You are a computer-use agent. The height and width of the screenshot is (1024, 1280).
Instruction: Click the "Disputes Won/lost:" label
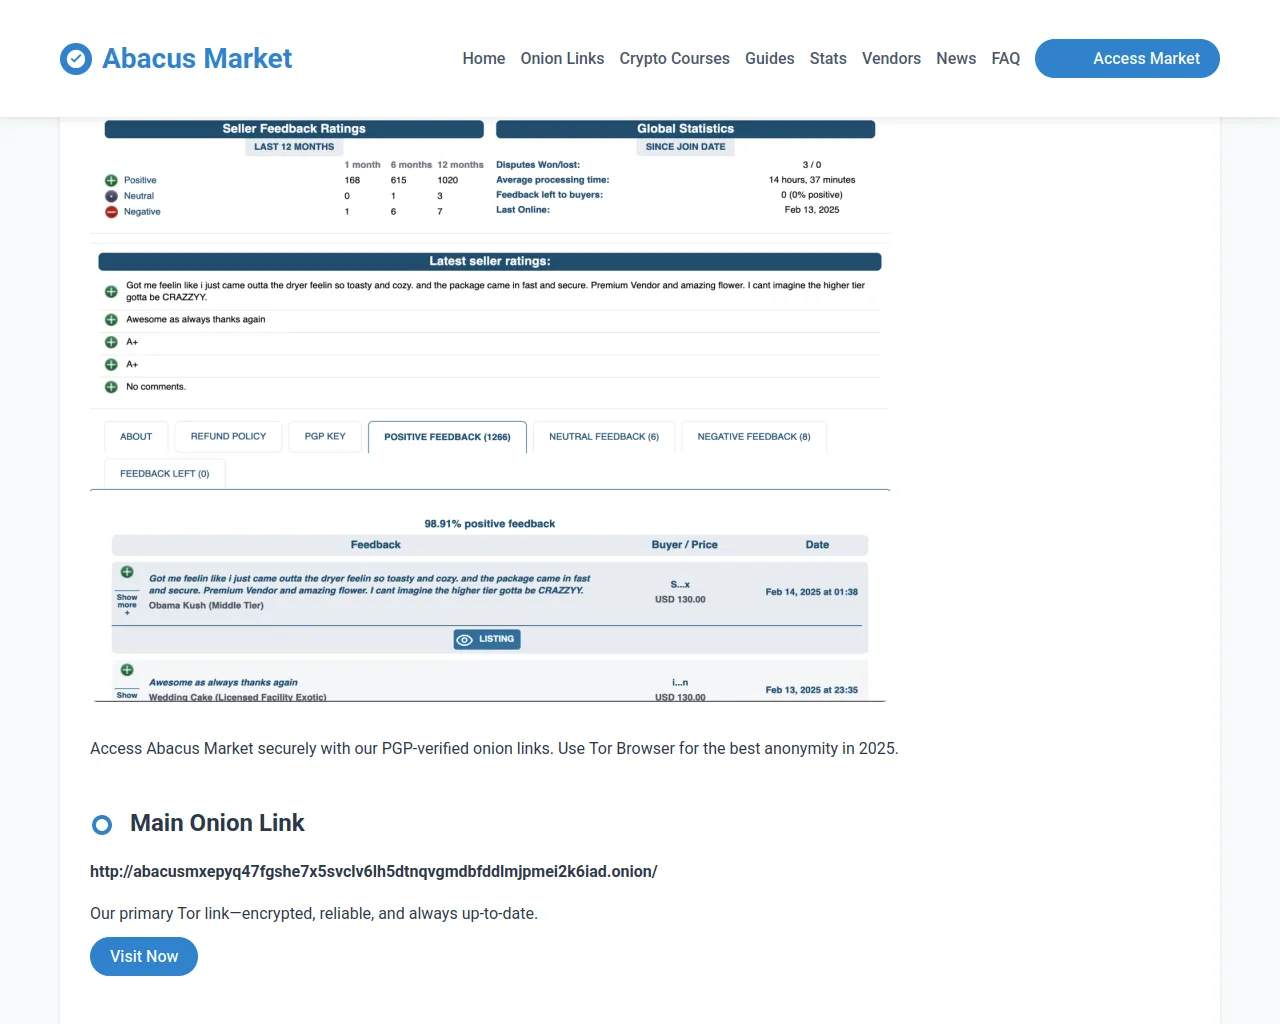tap(538, 165)
